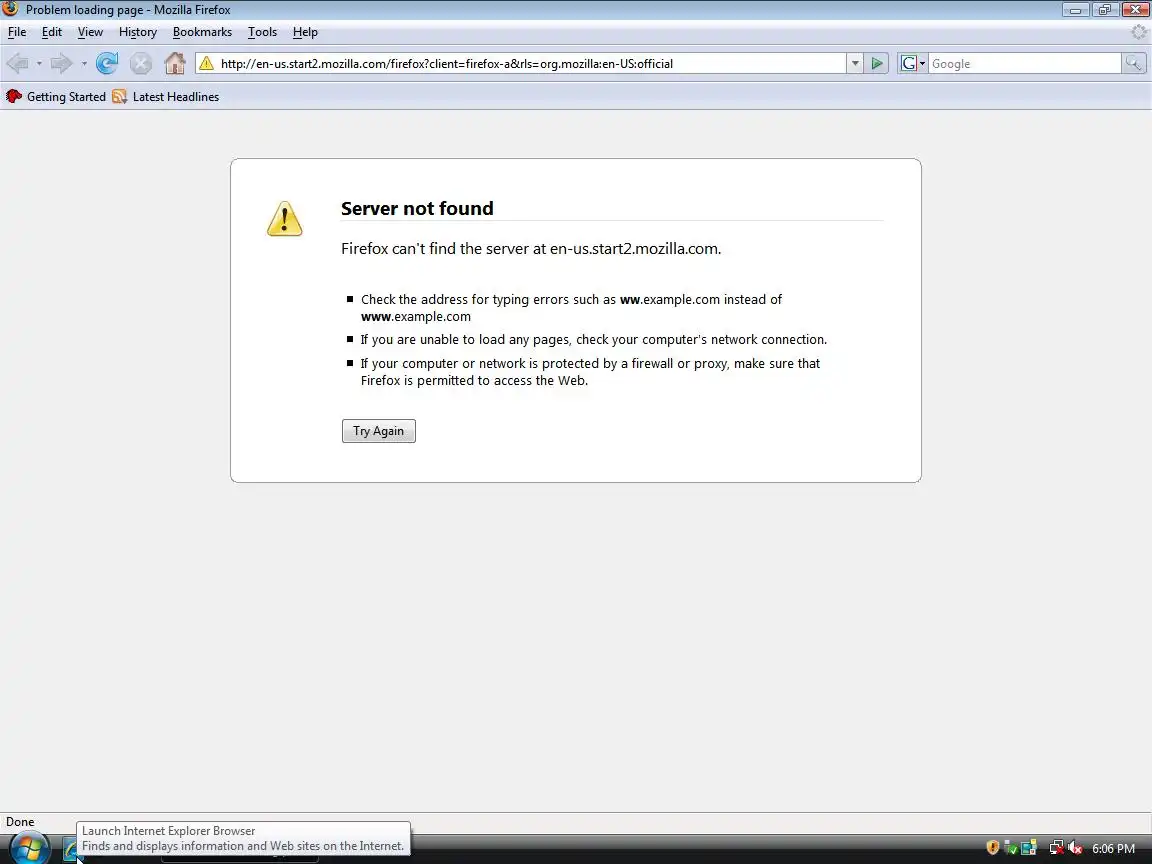Minimize the Firefox window
This screenshot has height=864, width=1152.
(1076, 10)
